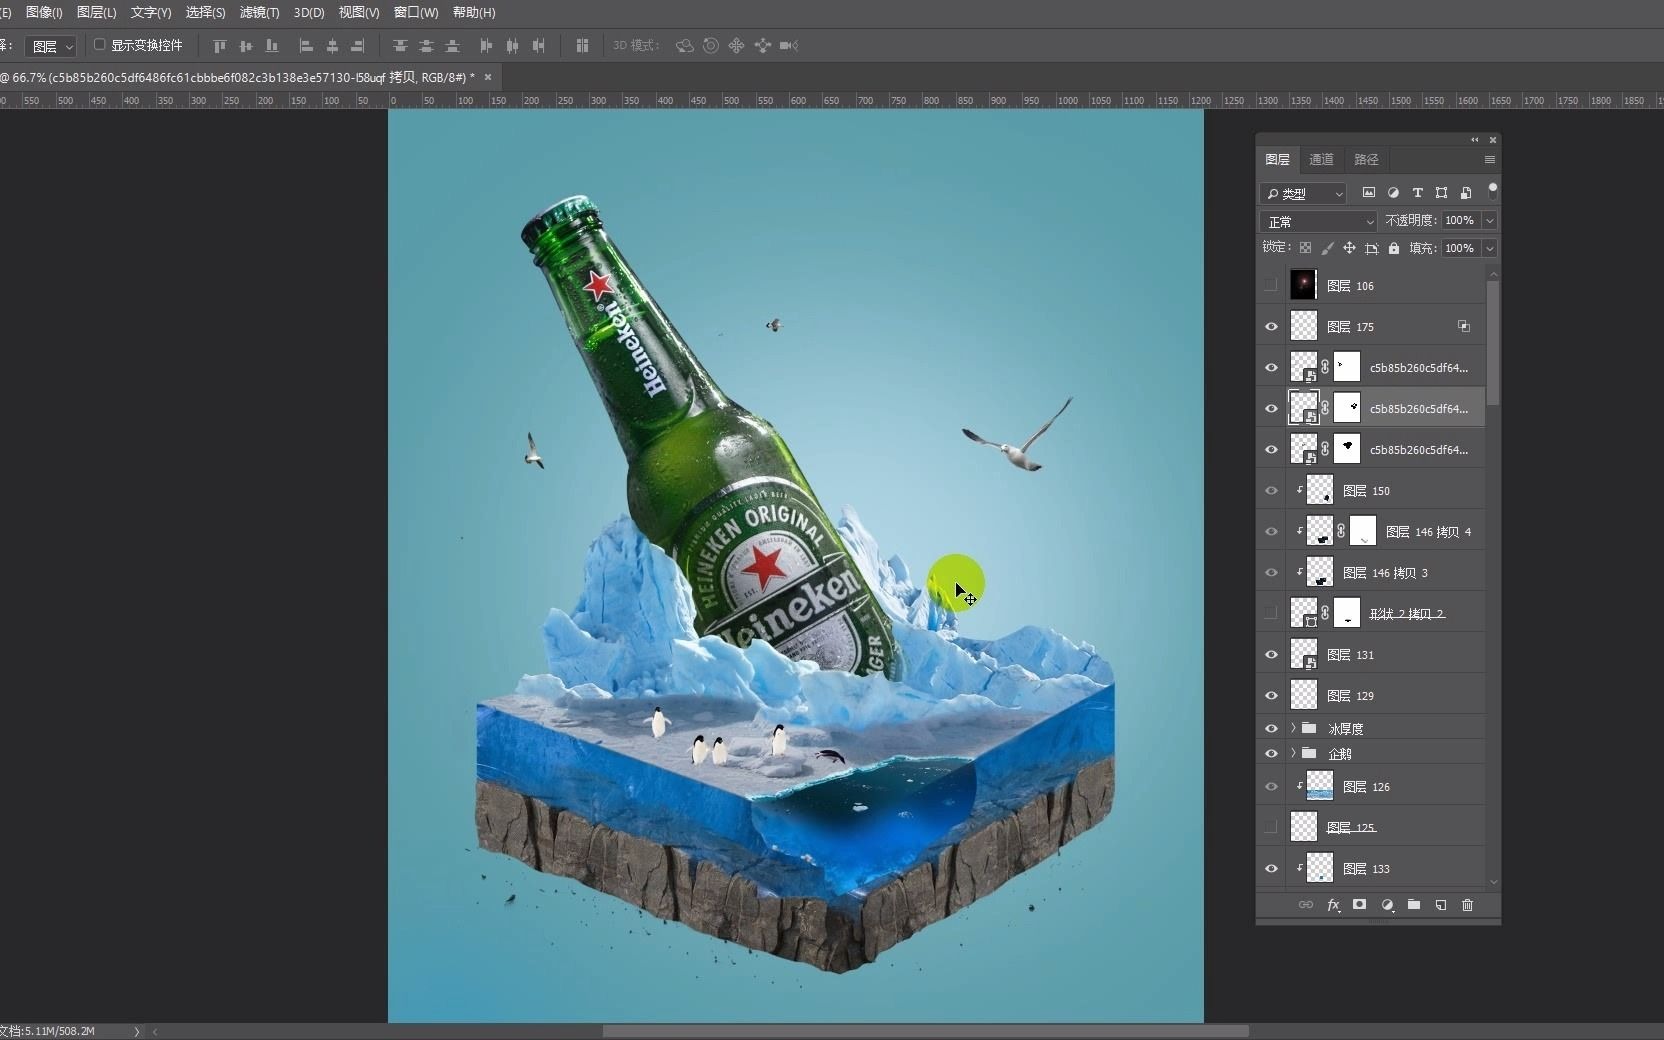Toggle the layer filtering switch
This screenshot has height=1040, width=1664.
tap(1493, 190)
